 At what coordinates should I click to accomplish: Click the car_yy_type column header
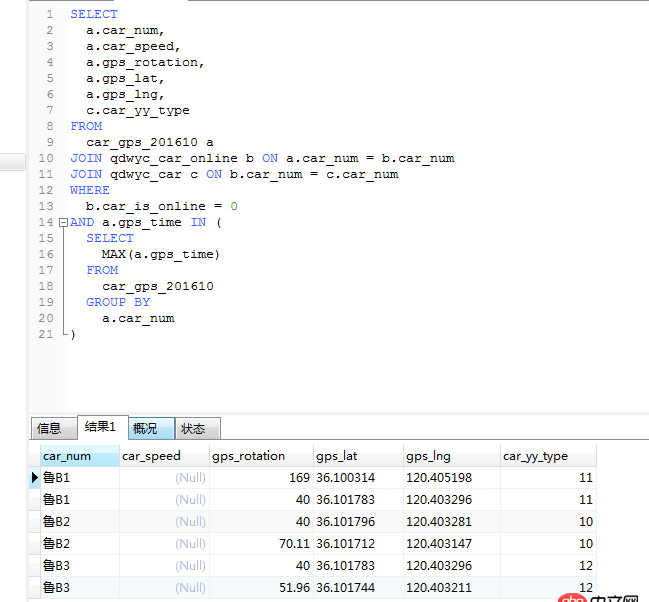[x=548, y=456]
